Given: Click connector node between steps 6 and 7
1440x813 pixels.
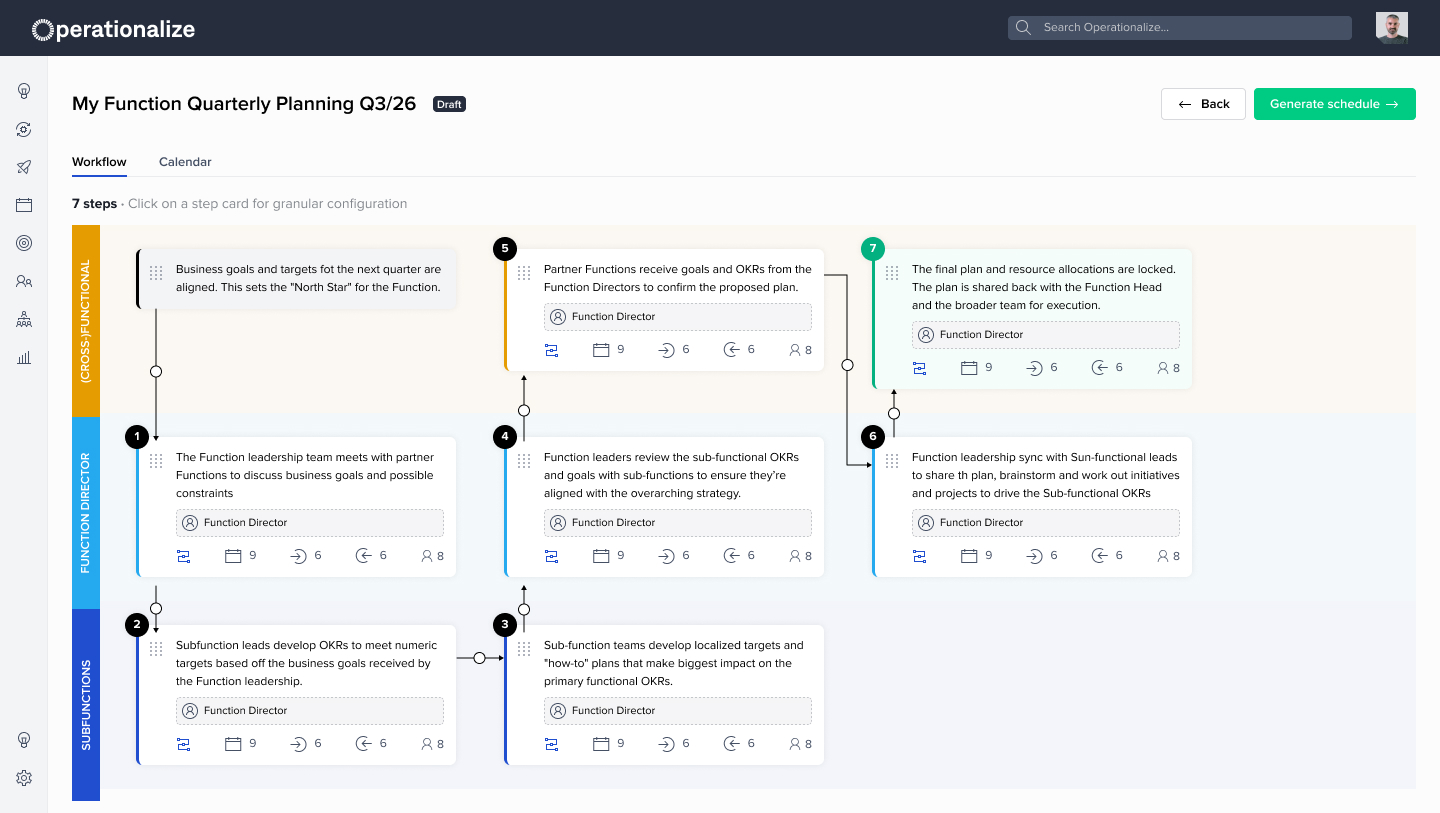Looking at the screenshot, I should (894, 413).
